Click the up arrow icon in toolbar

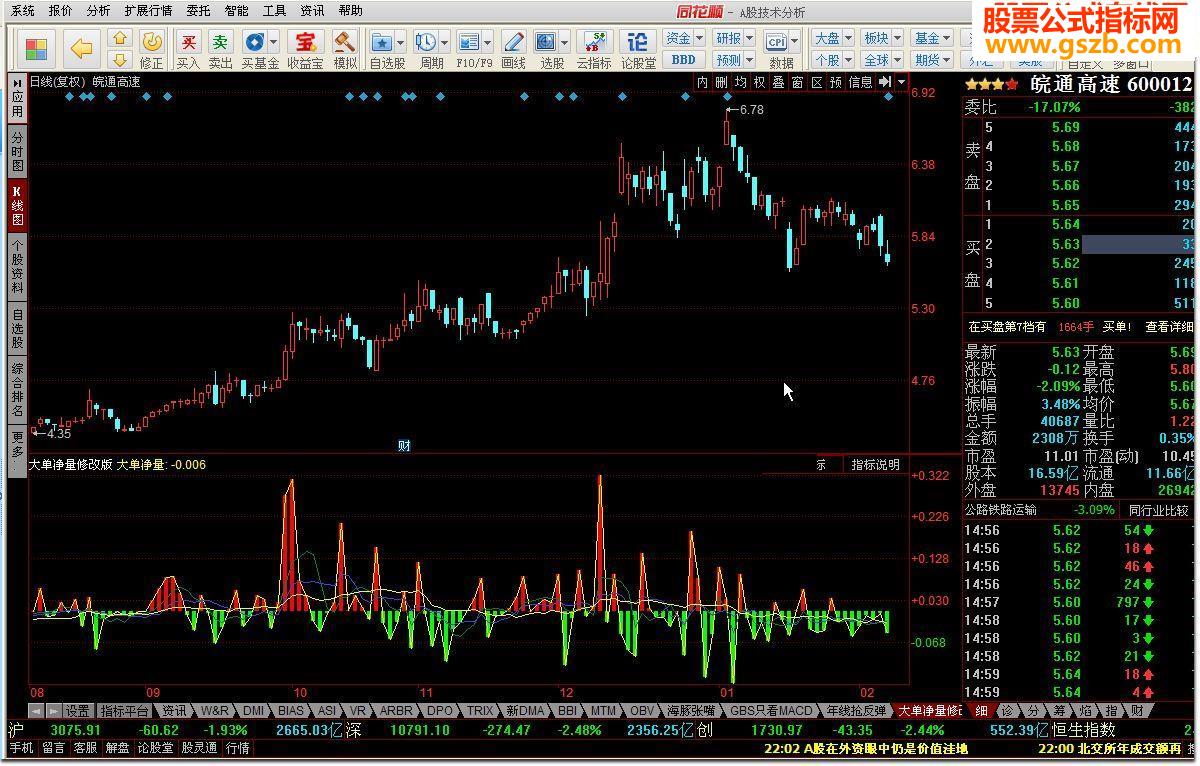coord(119,40)
